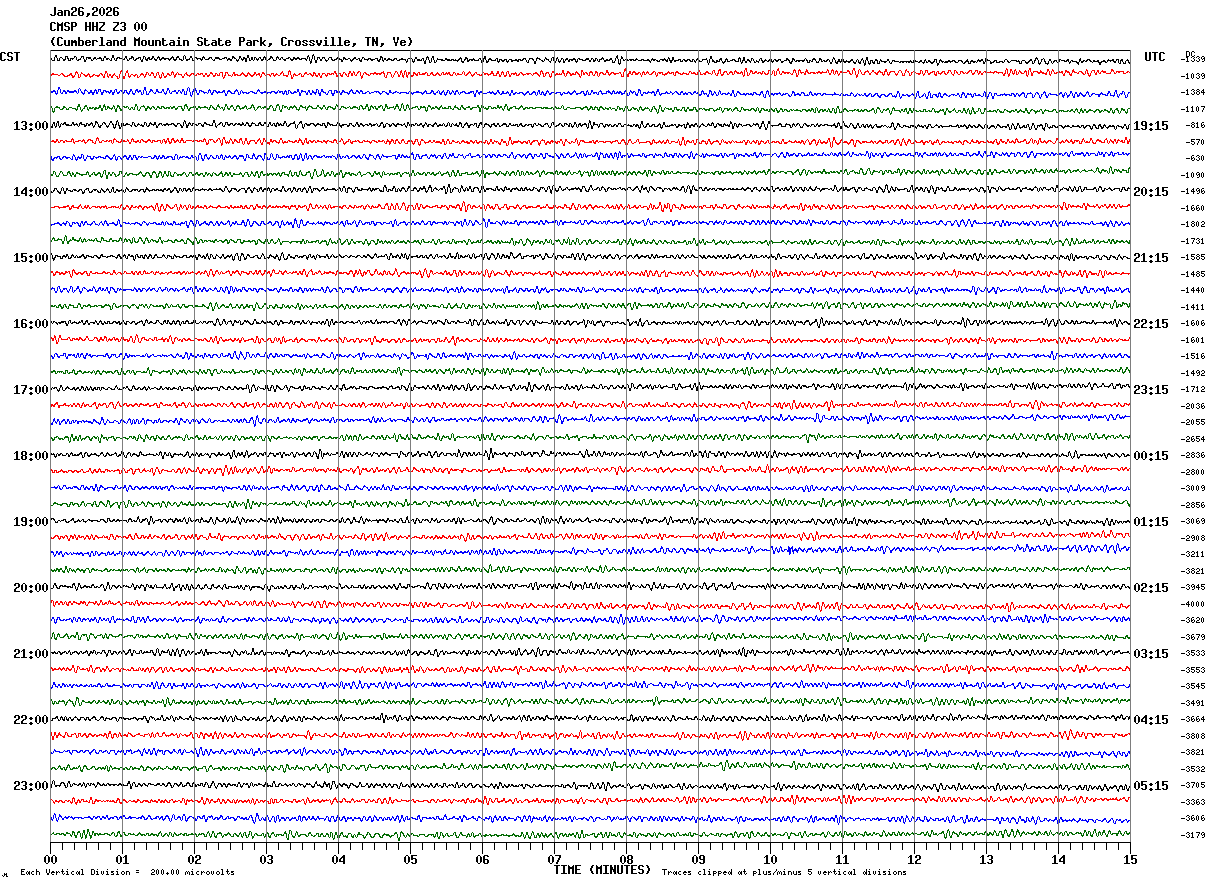The image size is (1210, 886).
Task: Select the 16:00 CST row label
Action: pos(30,324)
